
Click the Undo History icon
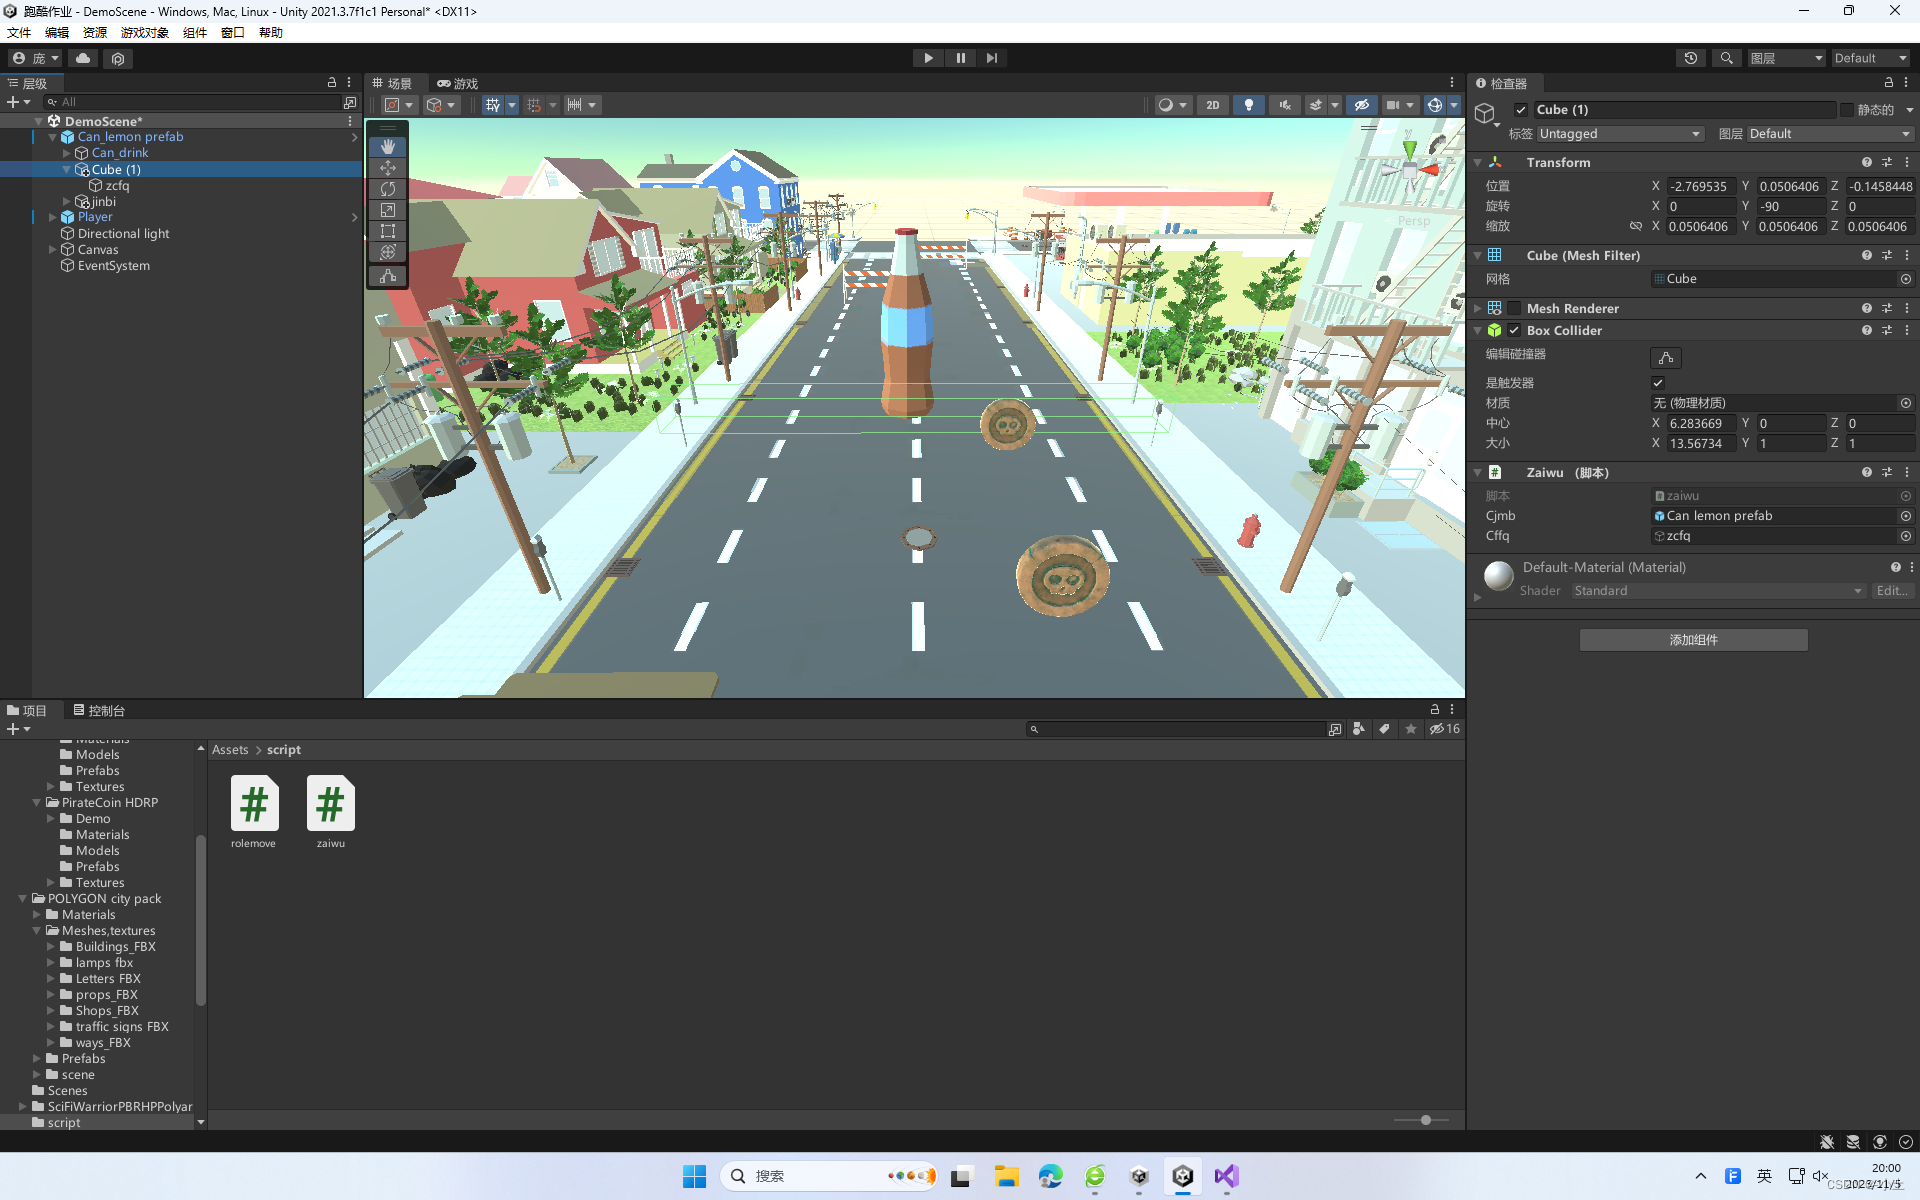point(1690,58)
